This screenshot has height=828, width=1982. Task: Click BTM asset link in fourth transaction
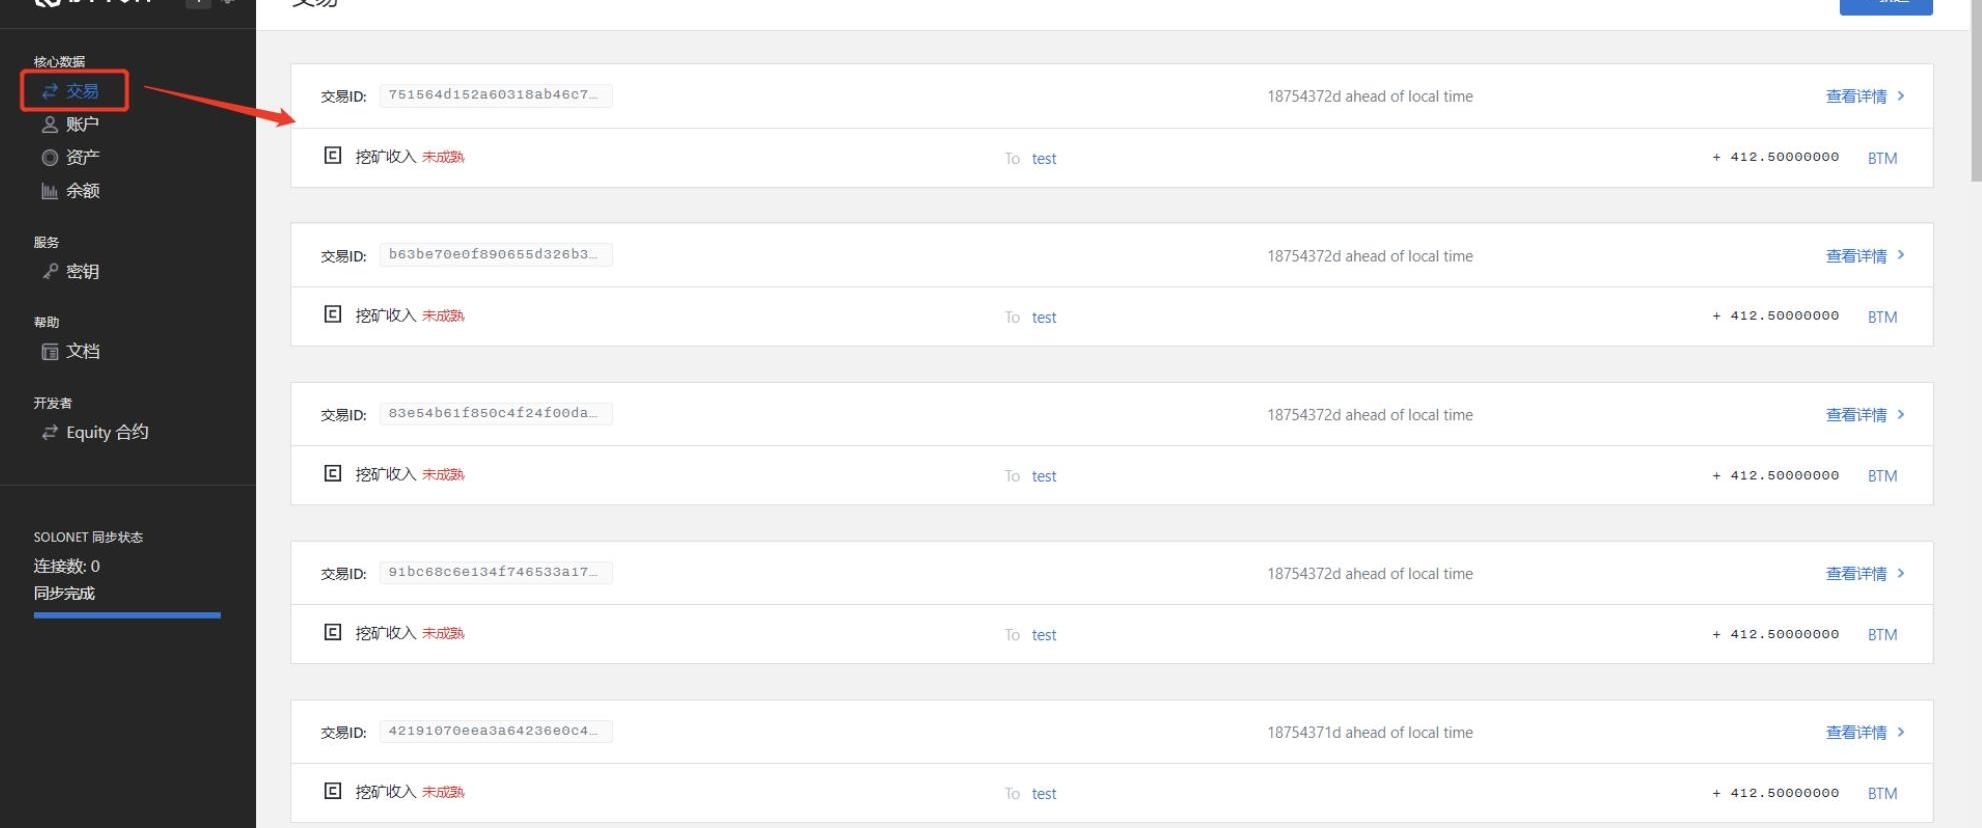1882,634
